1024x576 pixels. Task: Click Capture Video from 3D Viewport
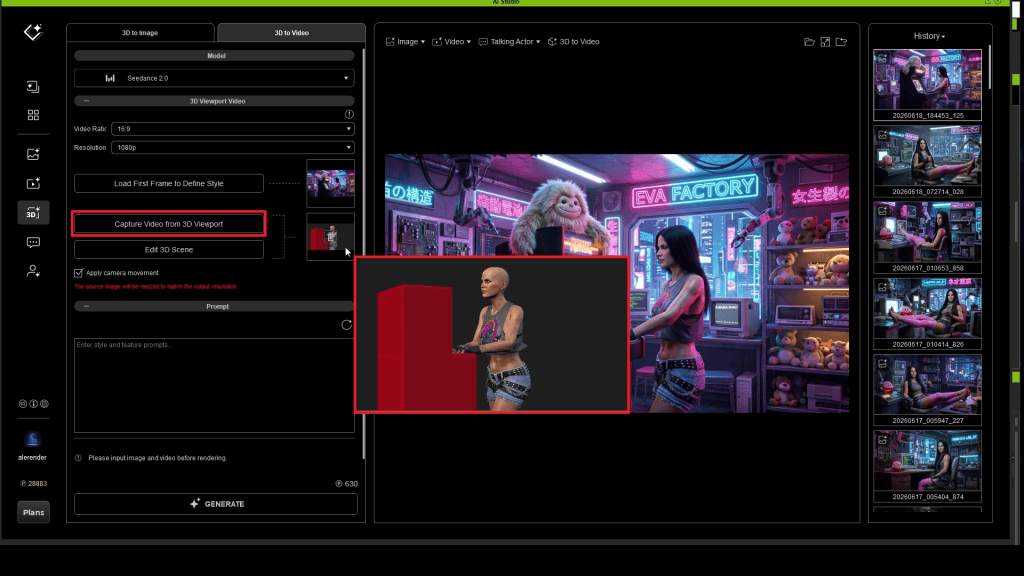(x=168, y=224)
